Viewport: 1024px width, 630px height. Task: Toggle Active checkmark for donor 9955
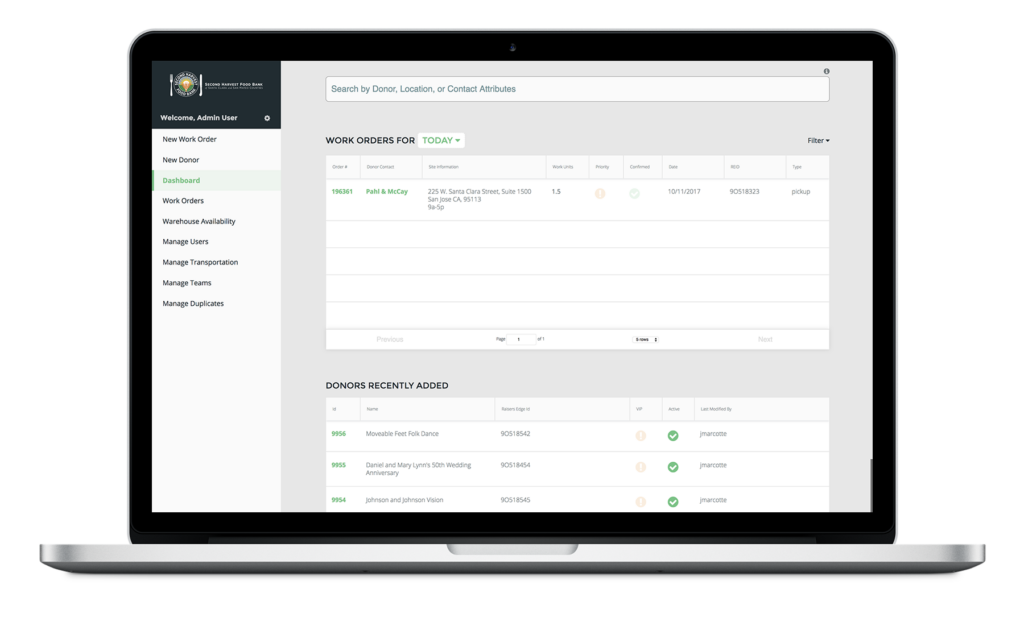point(673,467)
